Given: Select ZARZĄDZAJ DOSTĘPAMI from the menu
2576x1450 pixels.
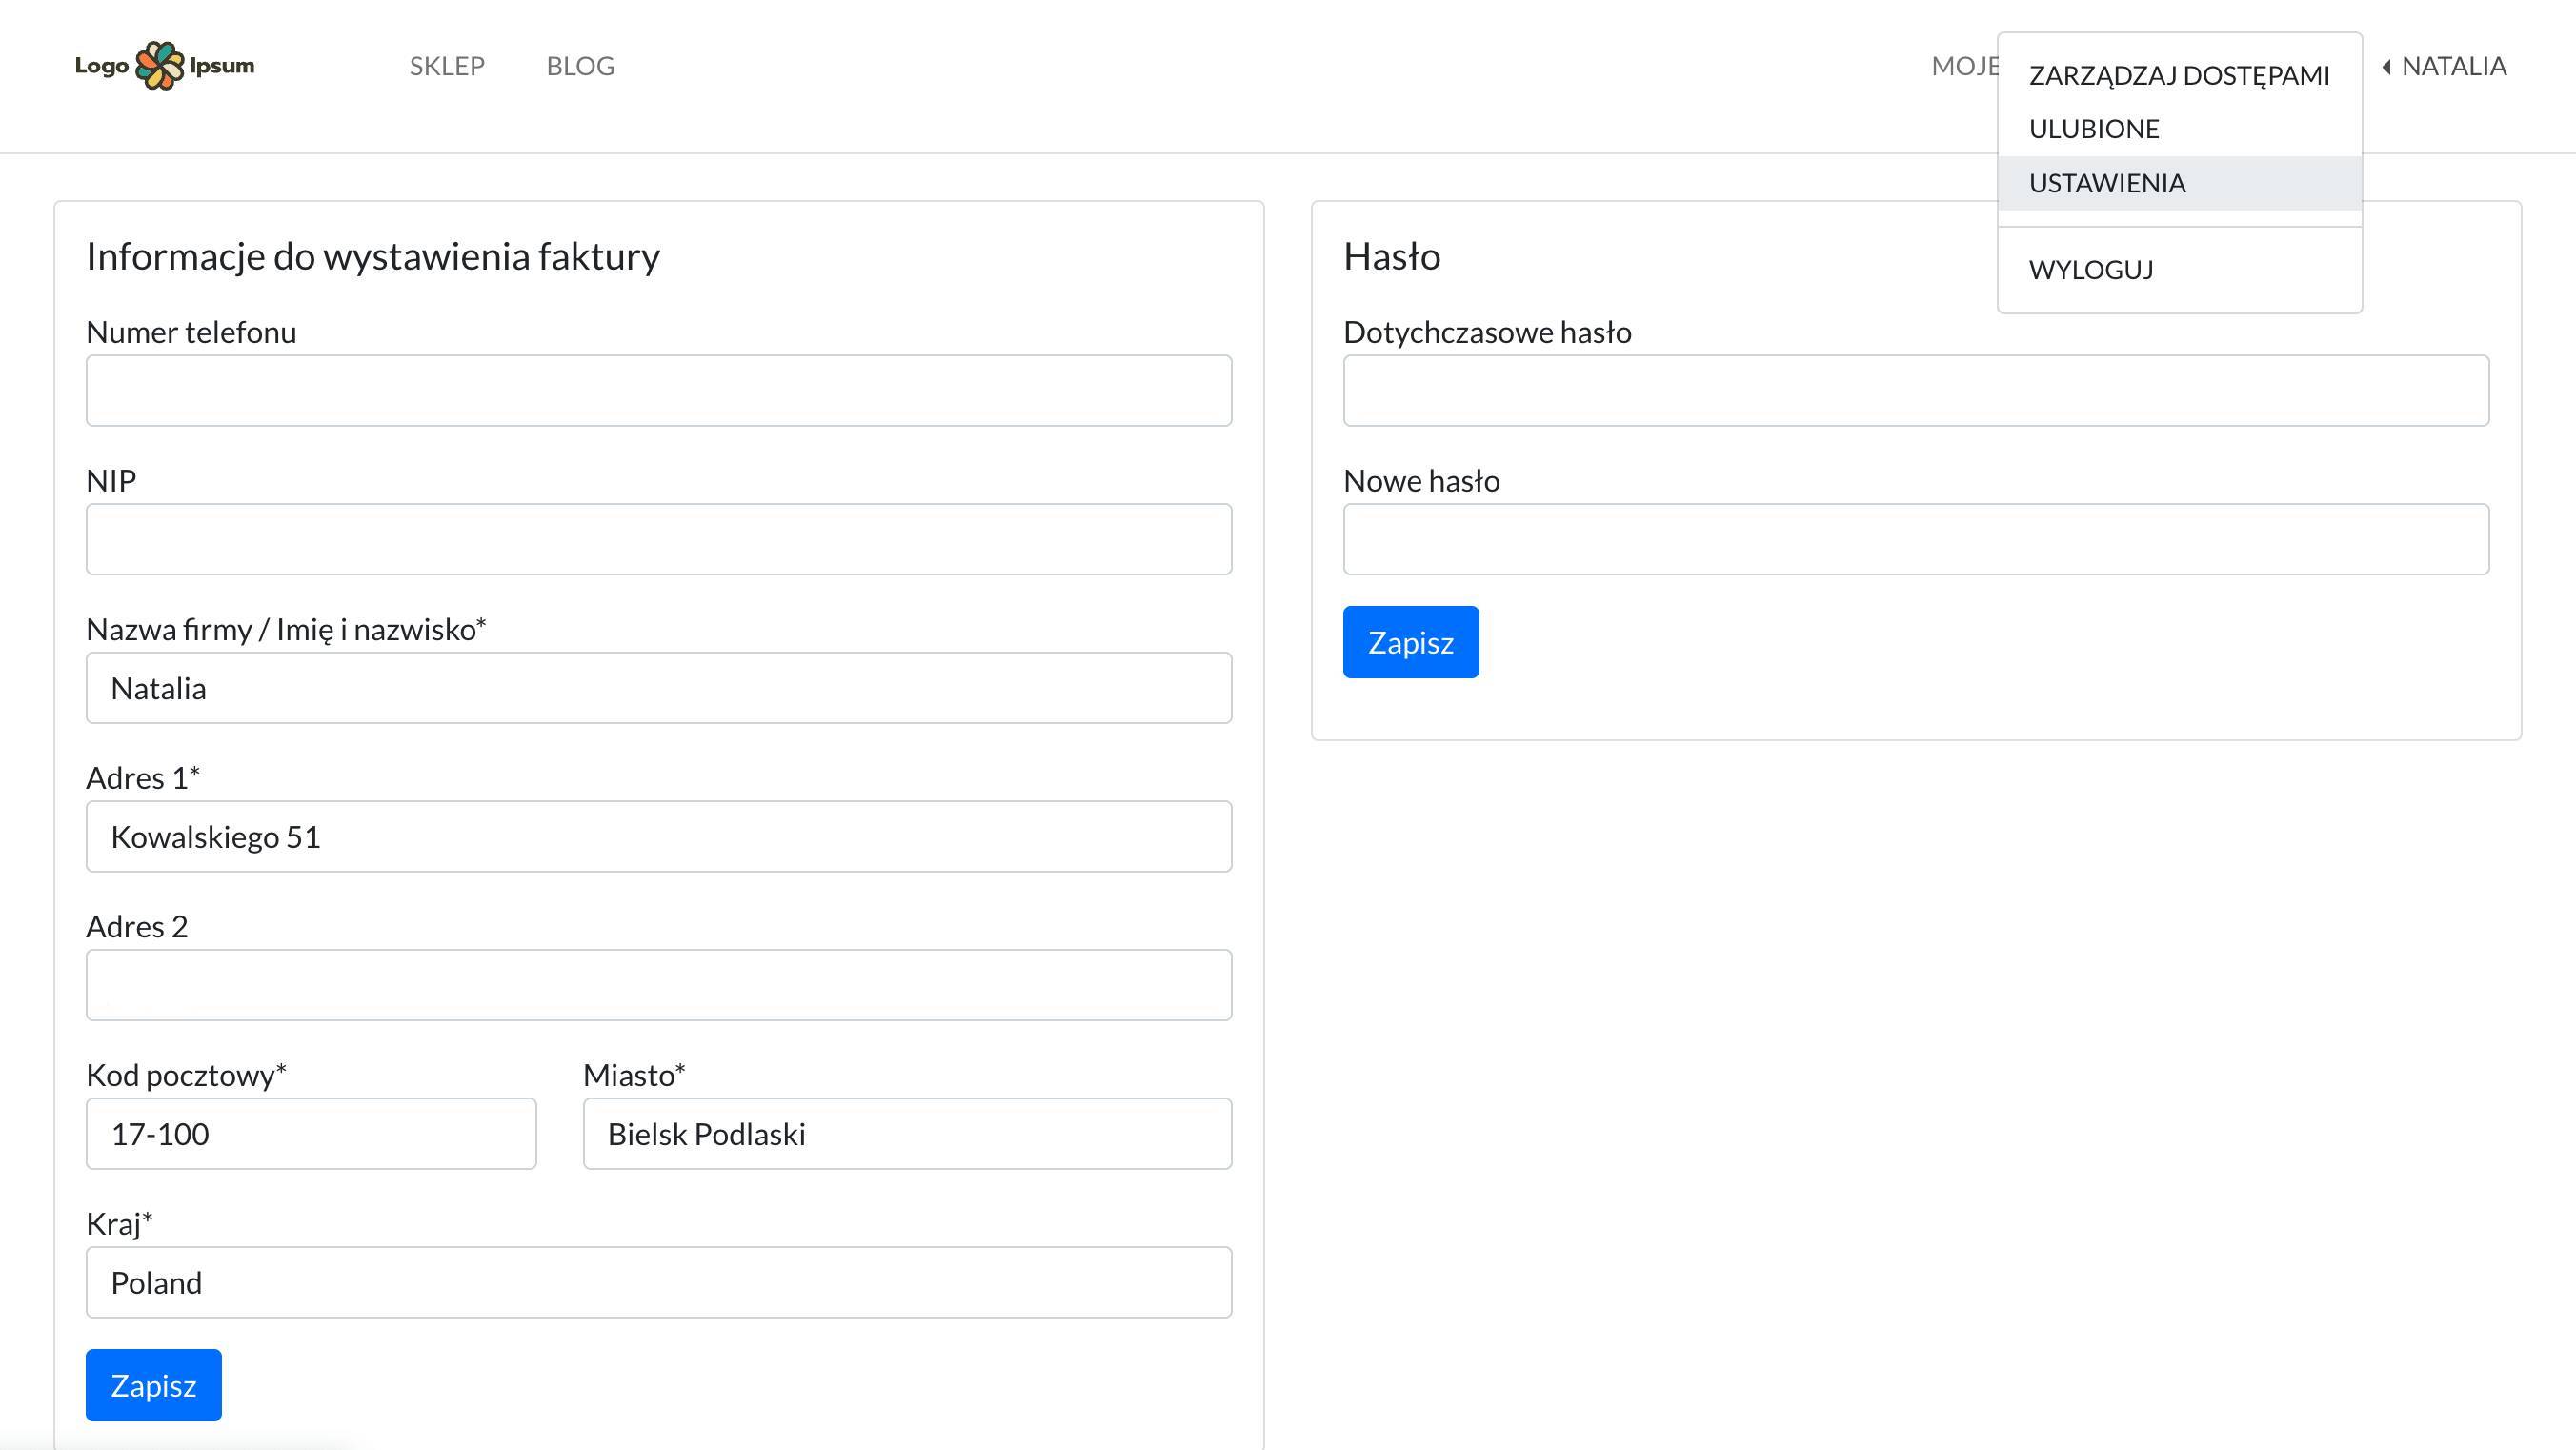Looking at the screenshot, I should [2179, 75].
